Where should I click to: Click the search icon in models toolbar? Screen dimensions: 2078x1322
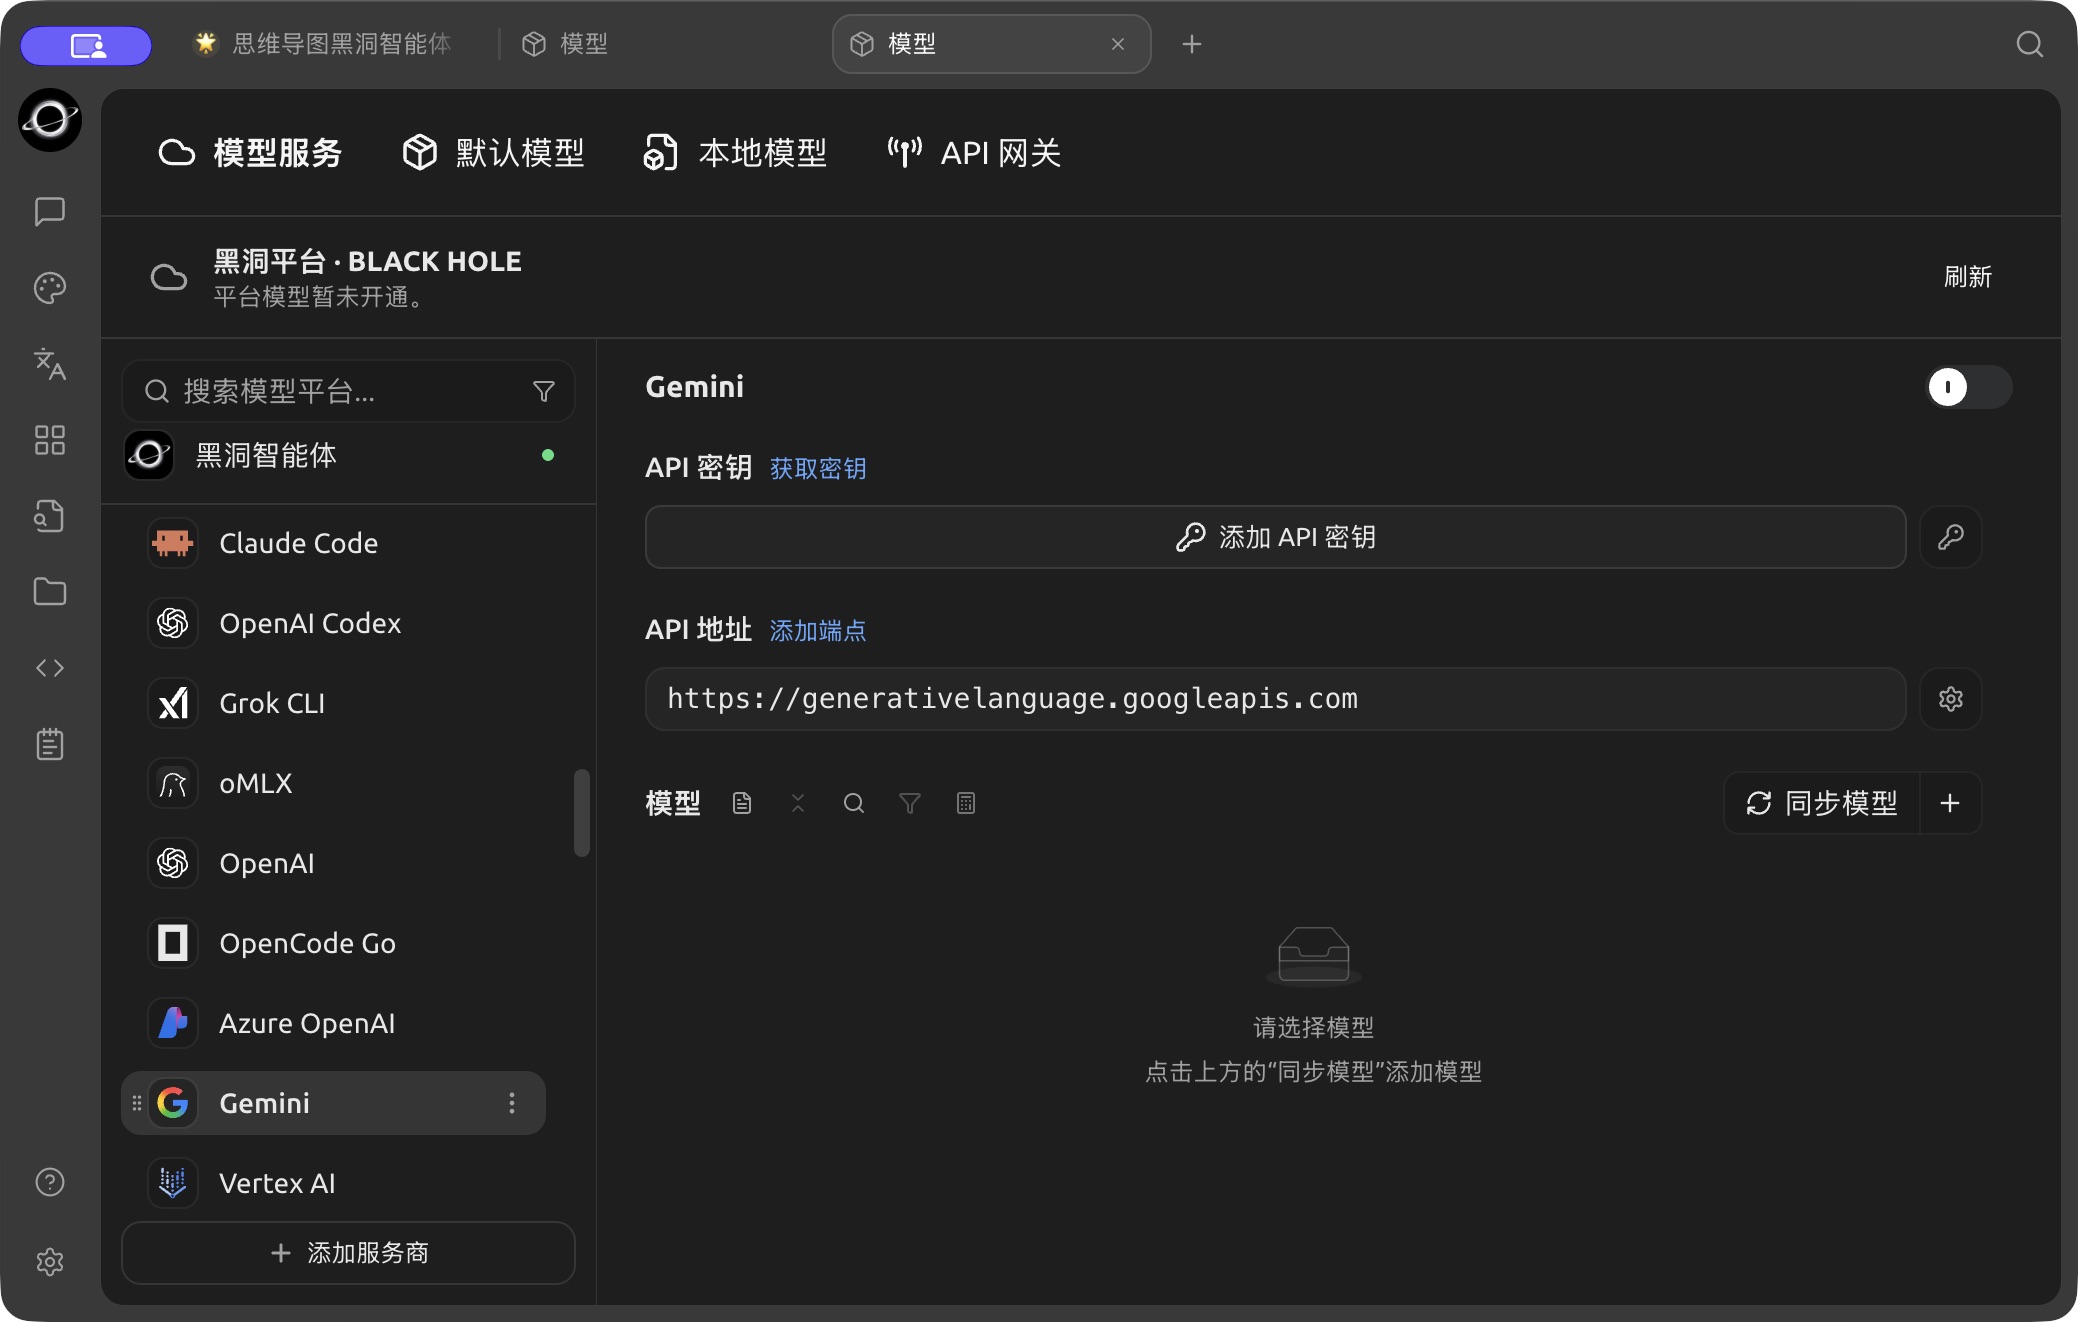[x=854, y=803]
